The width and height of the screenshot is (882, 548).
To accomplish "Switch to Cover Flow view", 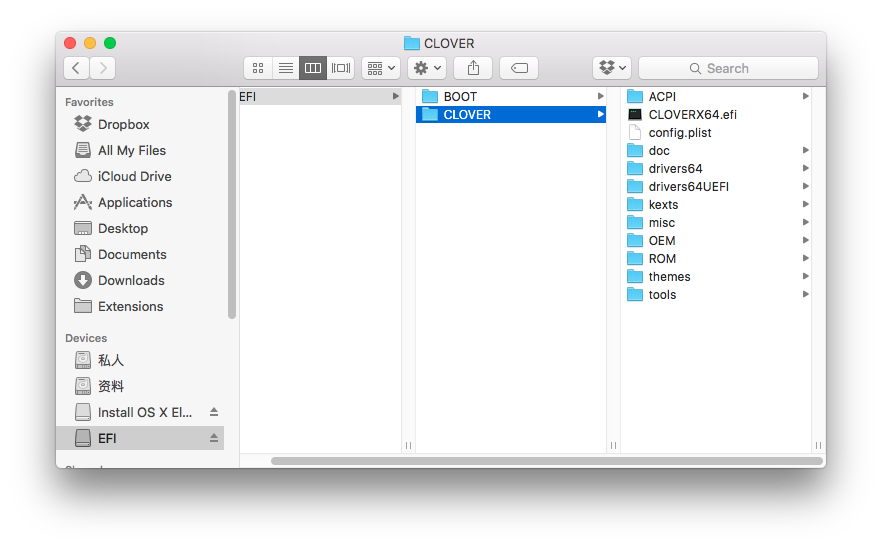I will [341, 68].
